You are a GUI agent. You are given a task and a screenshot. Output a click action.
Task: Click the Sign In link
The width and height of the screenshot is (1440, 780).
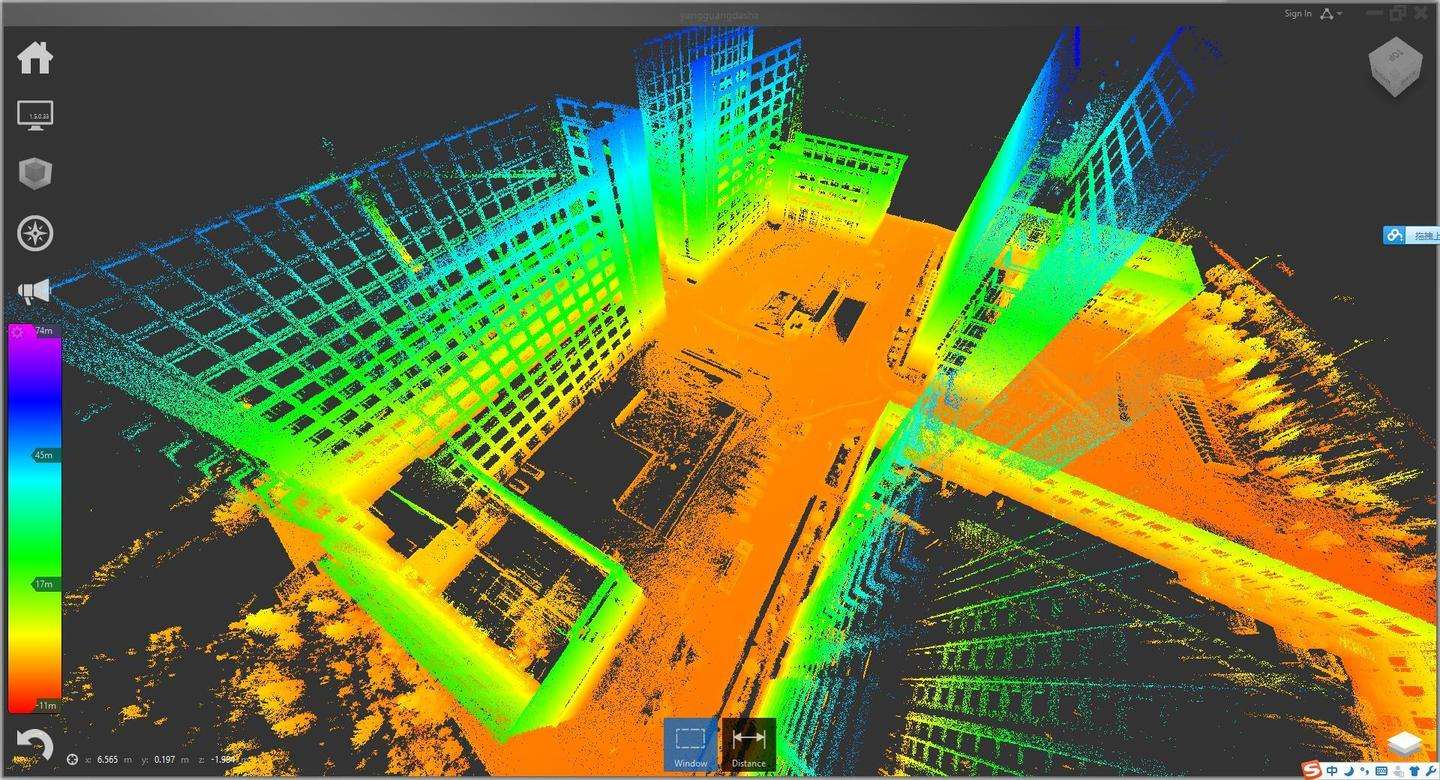click(x=1298, y=14)
